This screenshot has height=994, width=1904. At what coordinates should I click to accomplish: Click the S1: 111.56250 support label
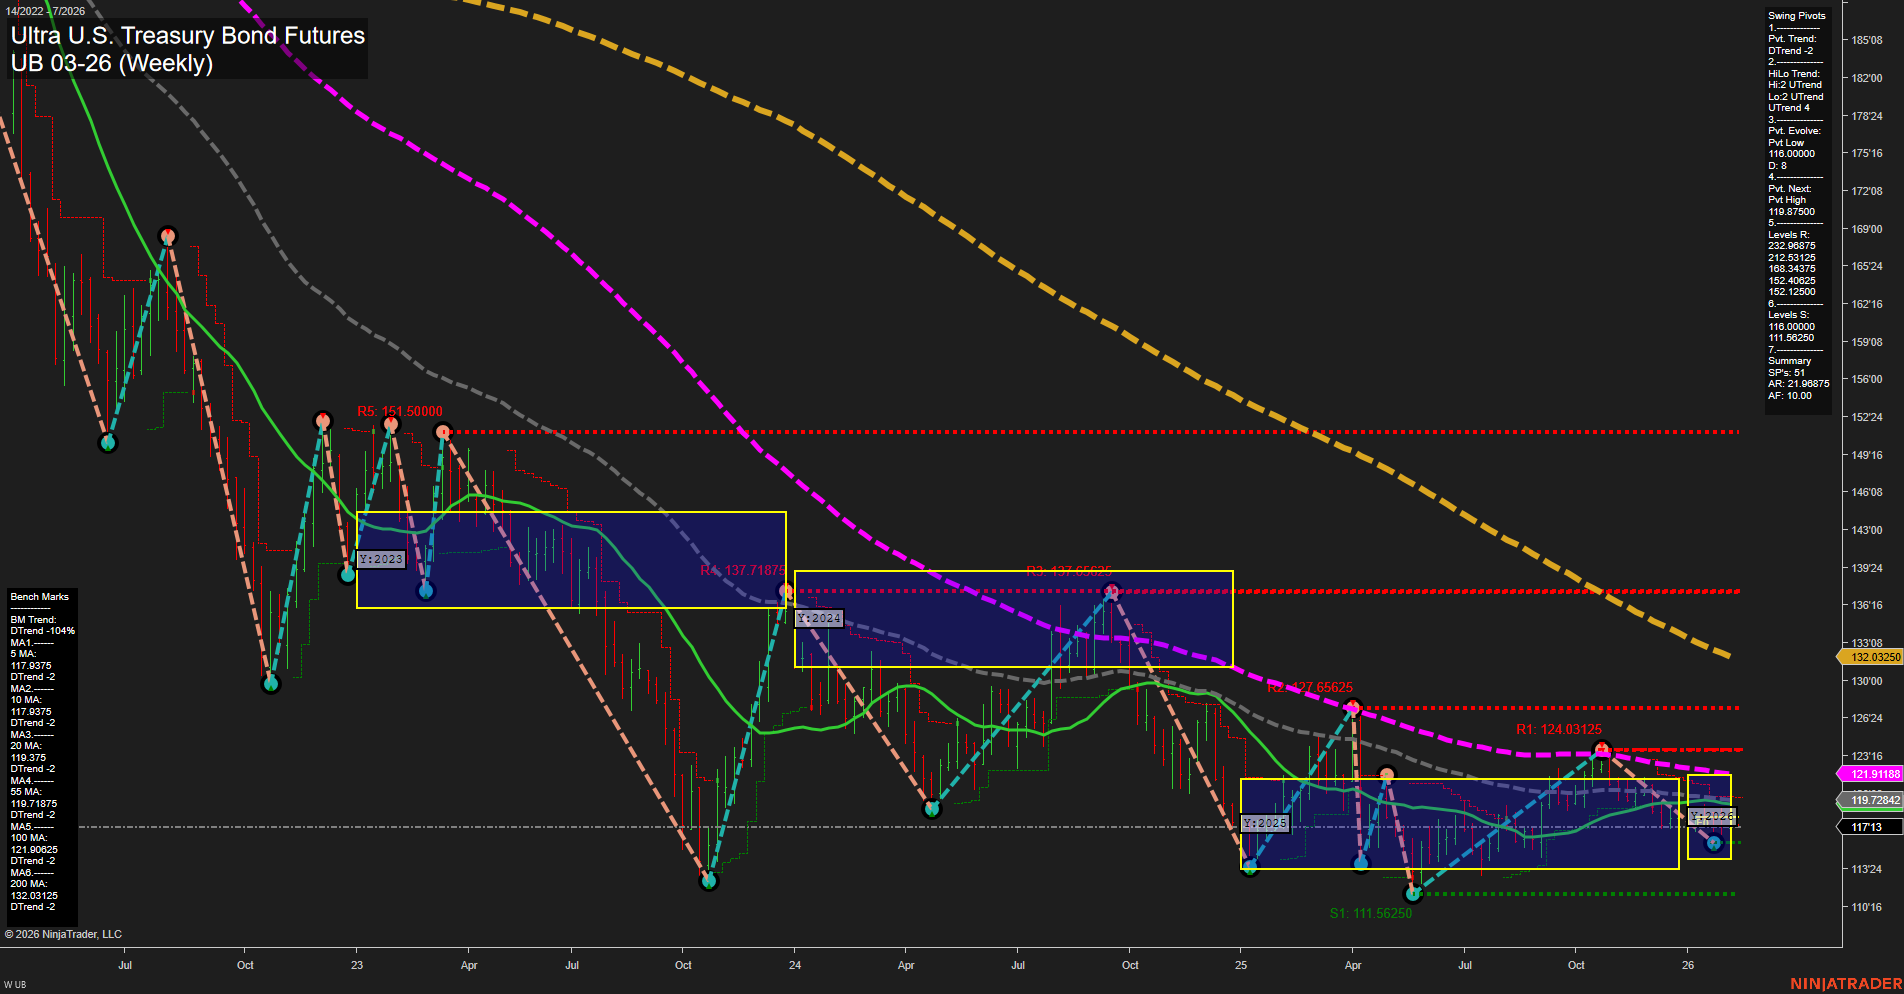pos(1370,913)
